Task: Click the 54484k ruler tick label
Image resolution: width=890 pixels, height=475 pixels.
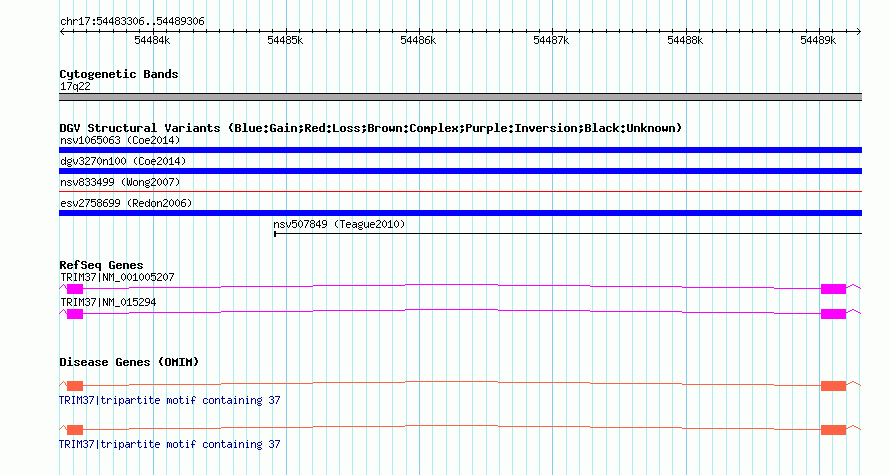Action: 152,40
